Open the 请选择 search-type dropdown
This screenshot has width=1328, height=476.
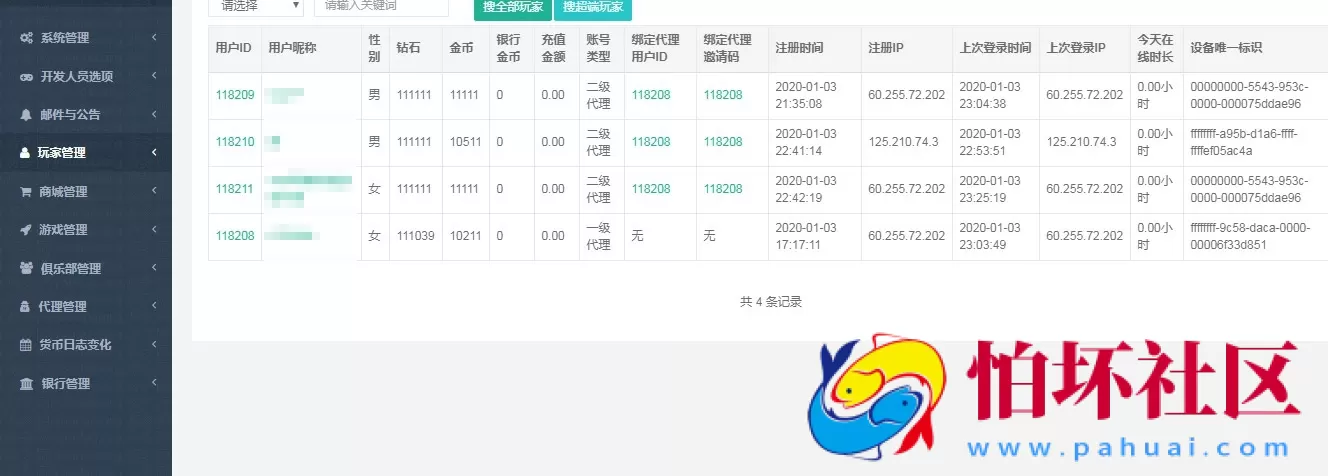pyautogui.click(x=256, y=6)
